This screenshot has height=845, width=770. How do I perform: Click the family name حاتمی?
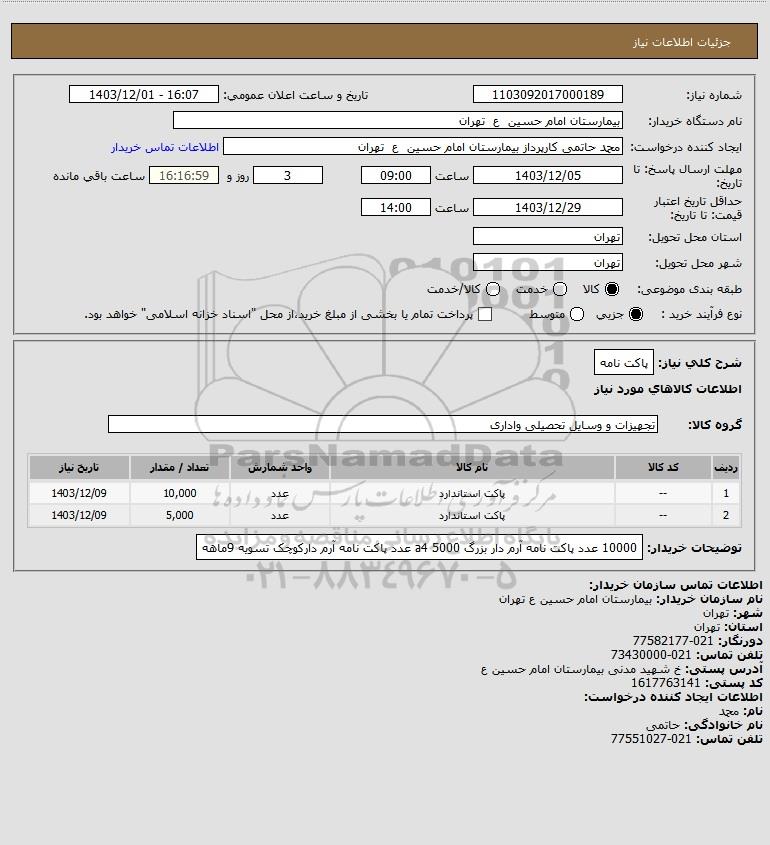(664, 725)
